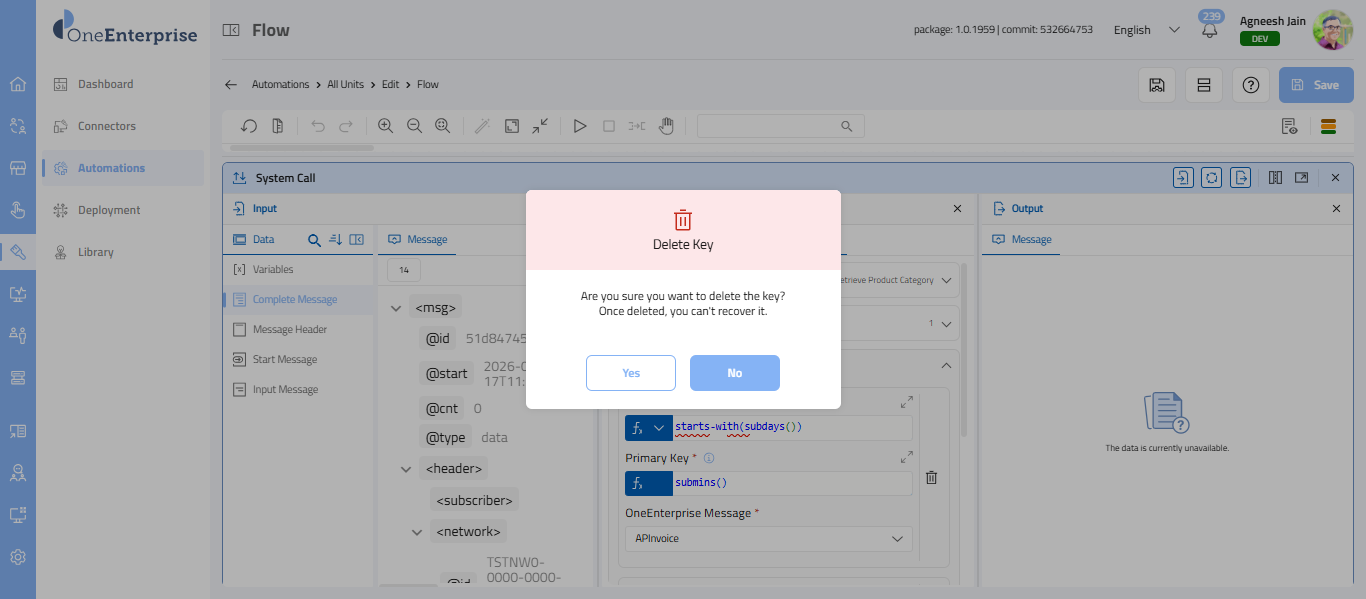This screenshot has height=599, width=1366.
Task: Click the trash icon beside Primary Key
Action: [x=931, y=478]
